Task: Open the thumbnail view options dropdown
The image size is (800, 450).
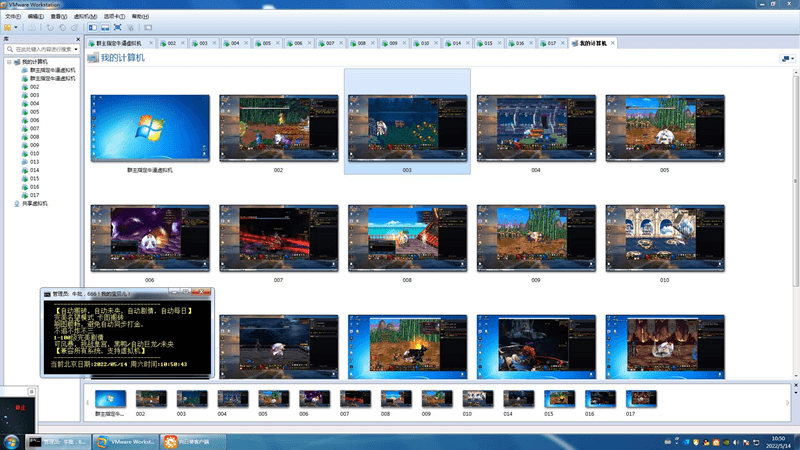Action: (x=787, y=59)
